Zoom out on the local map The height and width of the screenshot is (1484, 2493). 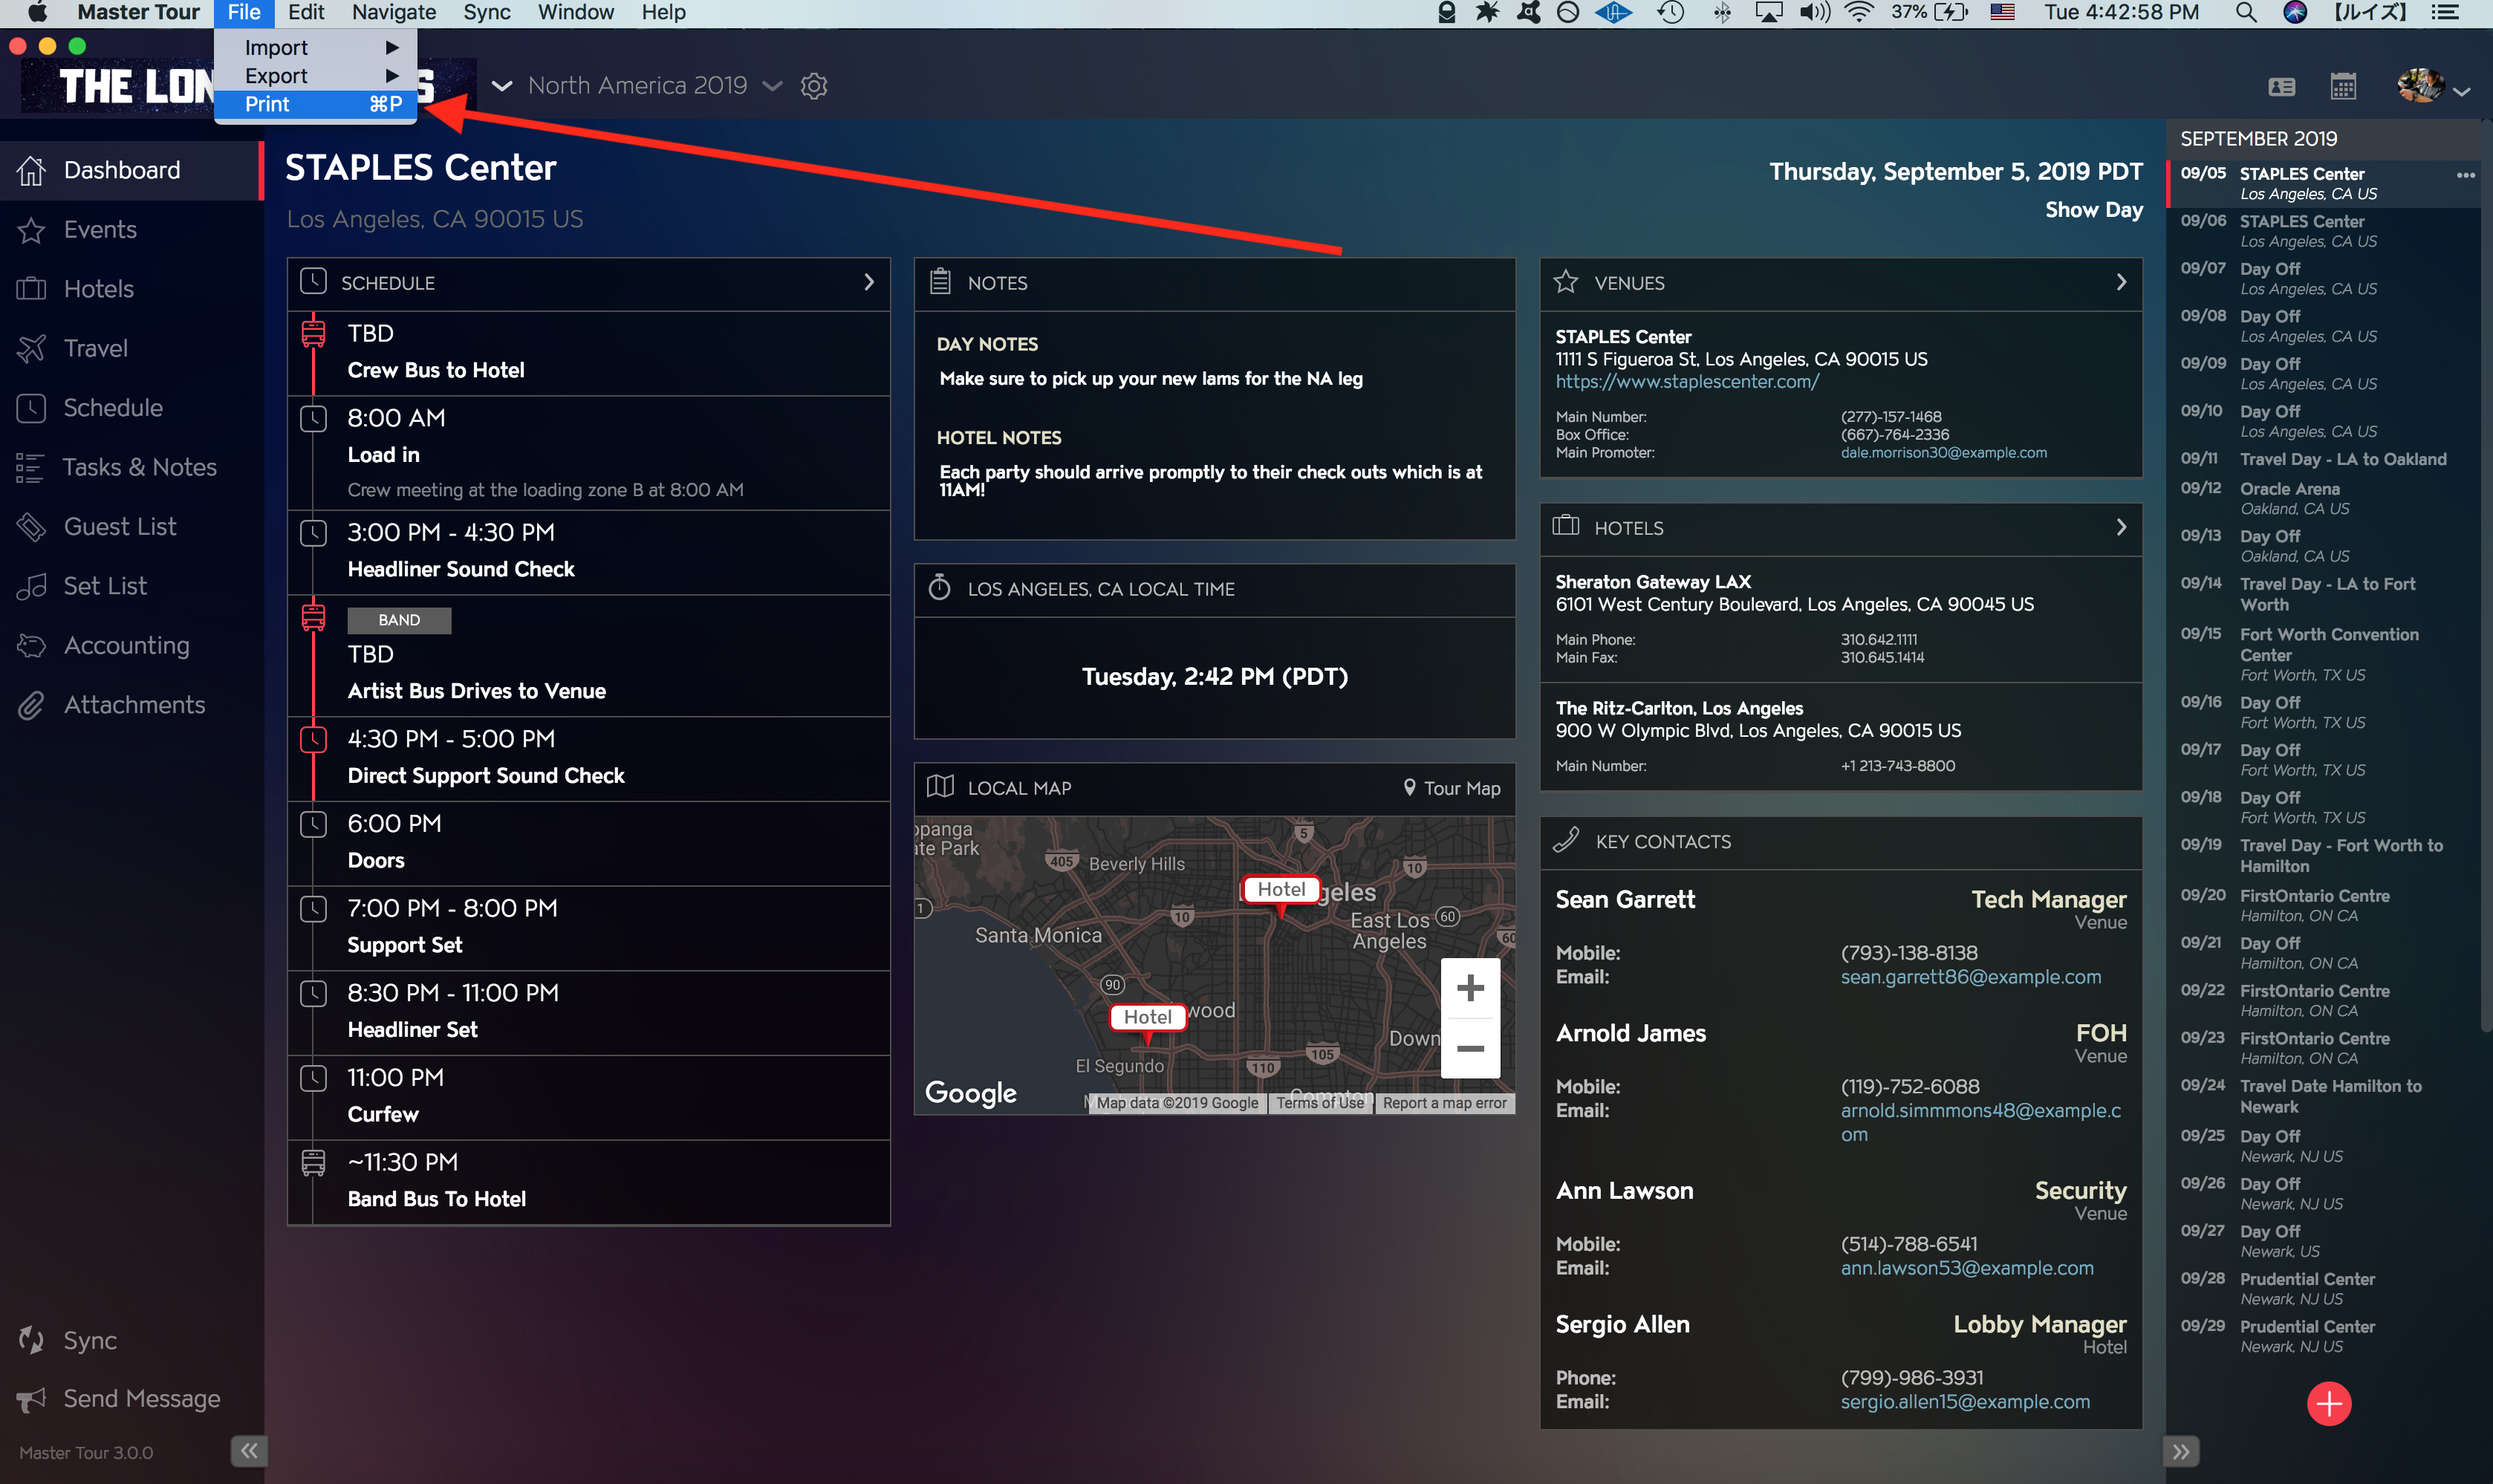tap(1470, 1048)
